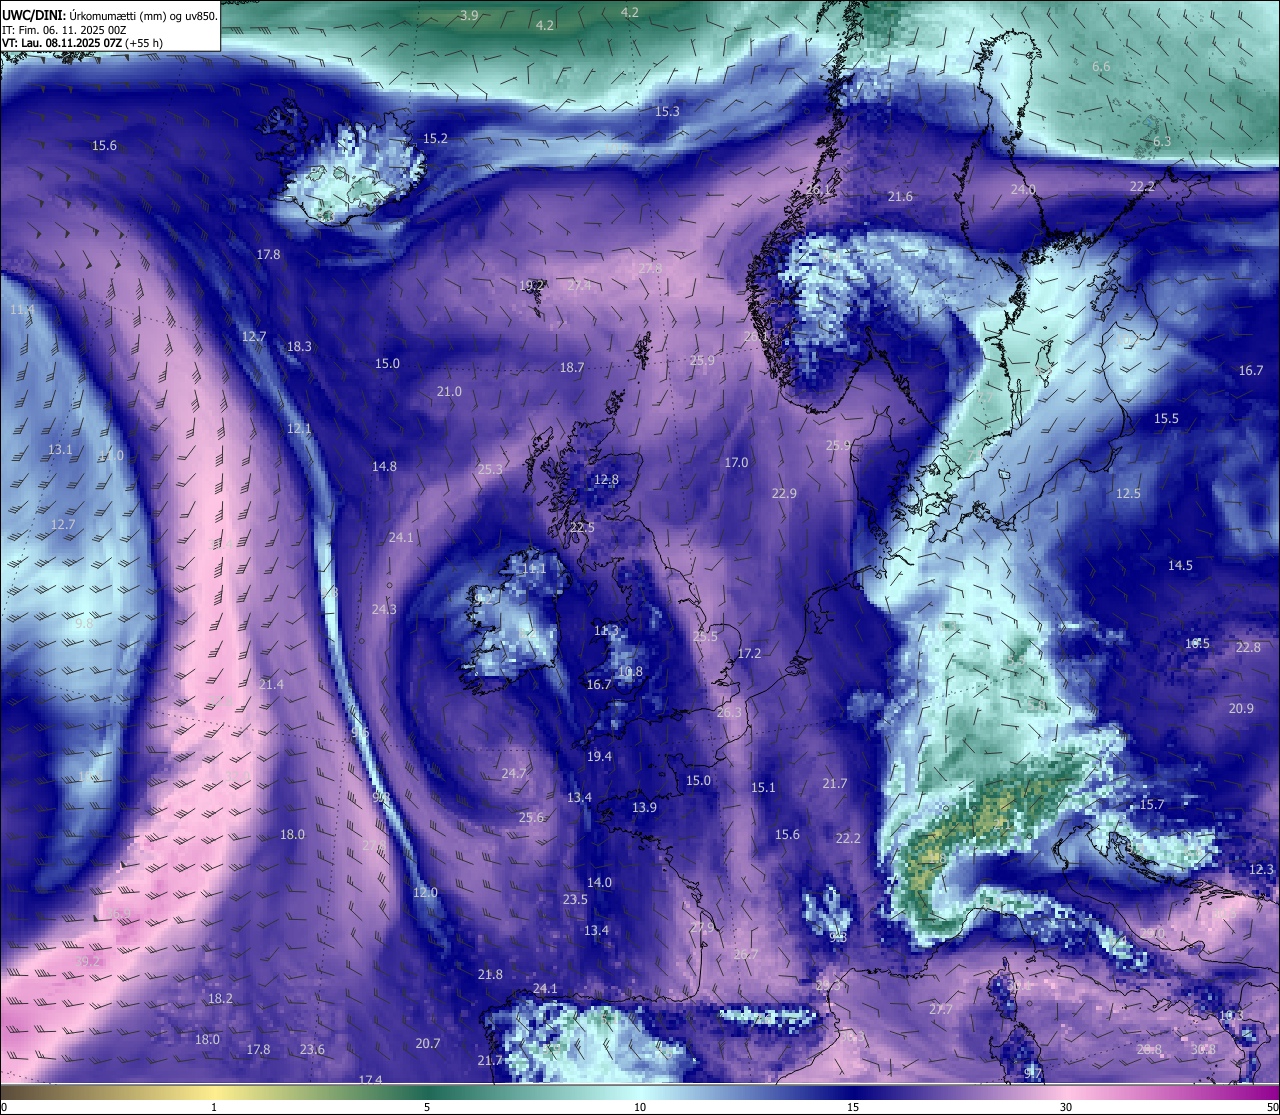1280x1115 pixels.
Task: Click the 12.1 value label
Action: [x=299, y=428]
